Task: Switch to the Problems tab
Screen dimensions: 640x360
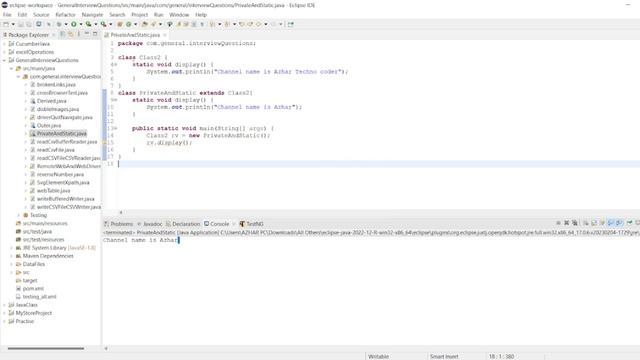Action: pyautogui.click(x=118, y=224)
